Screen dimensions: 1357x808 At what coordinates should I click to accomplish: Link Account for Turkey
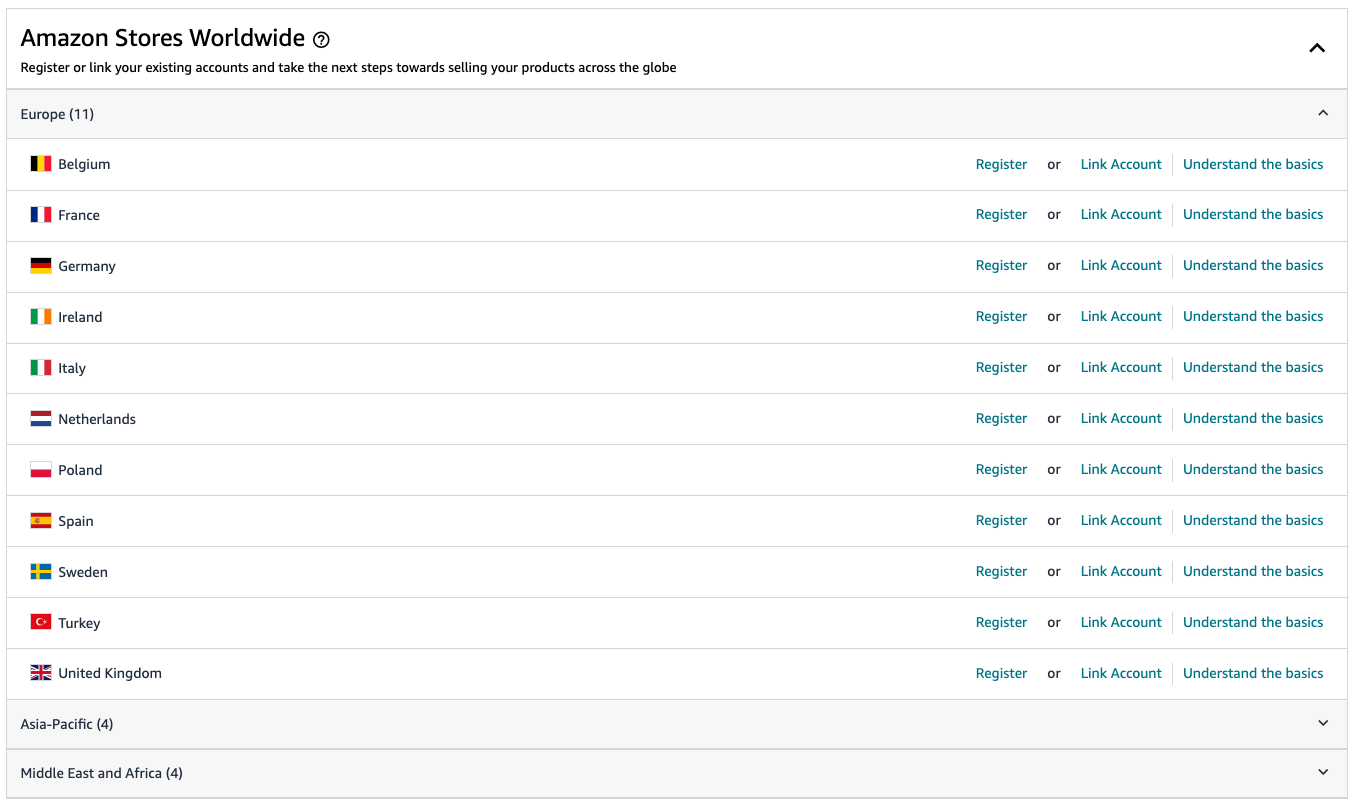[1121, 622]
